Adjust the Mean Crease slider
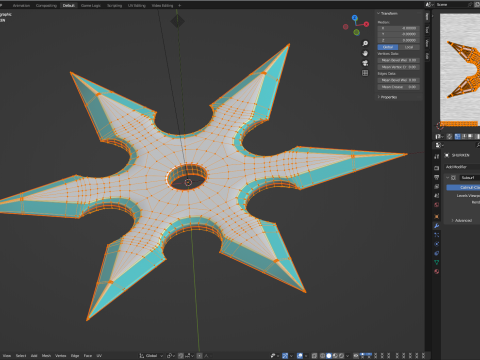This screenshot has height=360, width=480. coord(398,87)
